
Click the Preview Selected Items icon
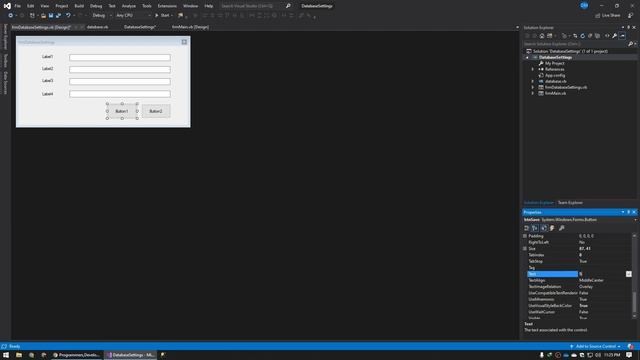(622, 36)
